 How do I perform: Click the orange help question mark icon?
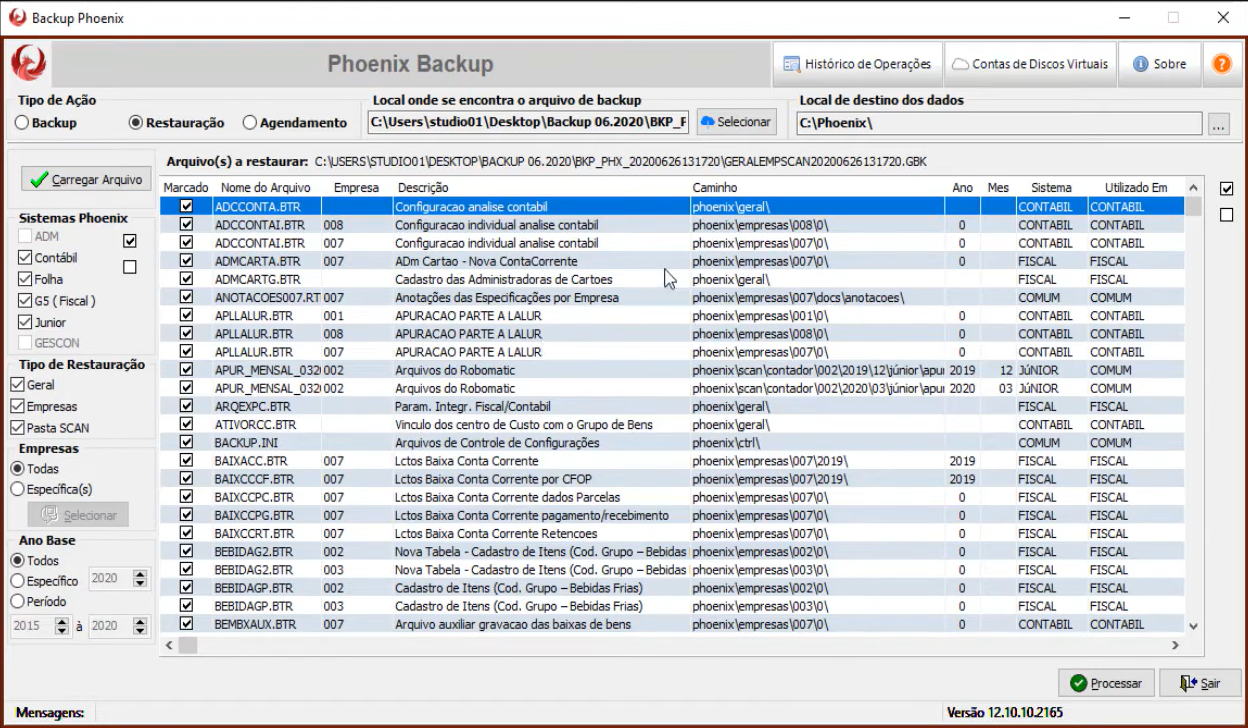1222,64
